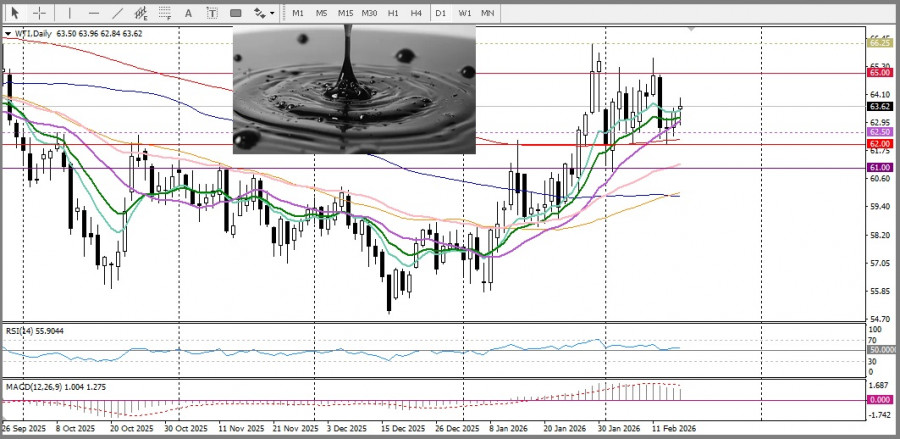Click the 54.70 price scale value

(x=880, y=319)
